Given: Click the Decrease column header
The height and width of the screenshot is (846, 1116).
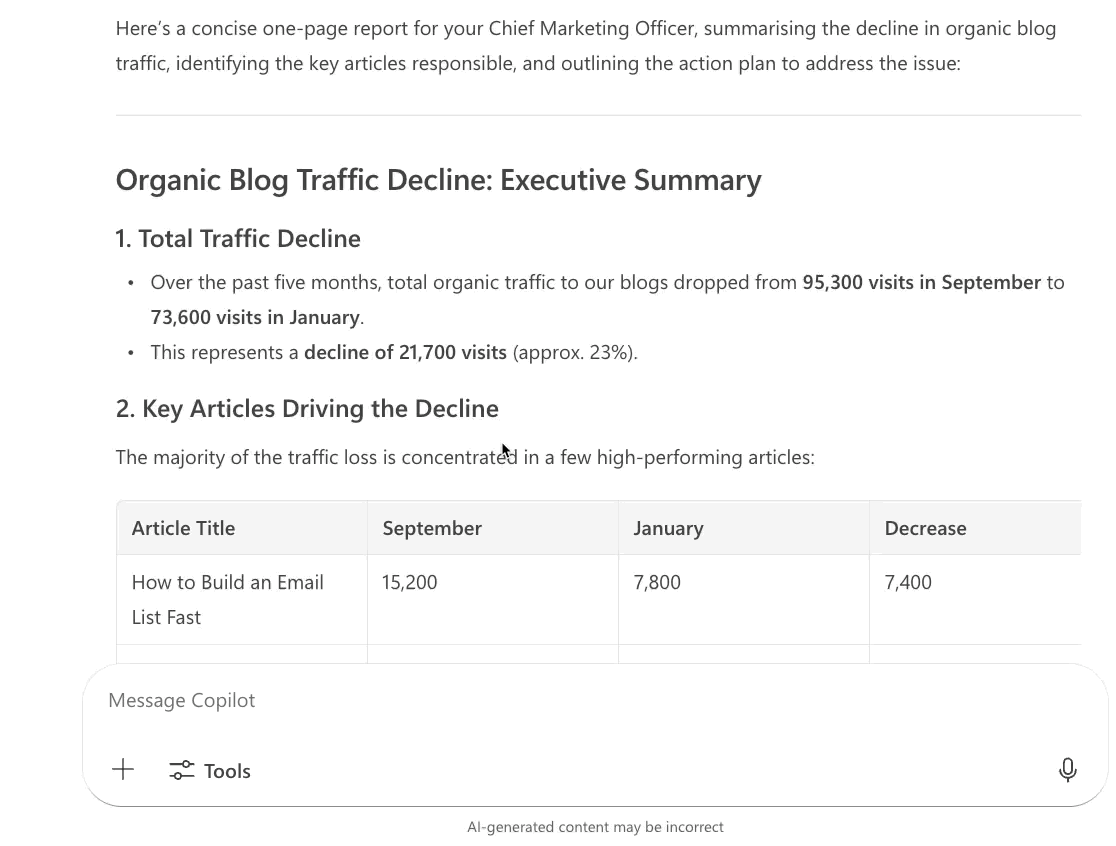Looking at the screenshot, I should (x=925, y=528).
